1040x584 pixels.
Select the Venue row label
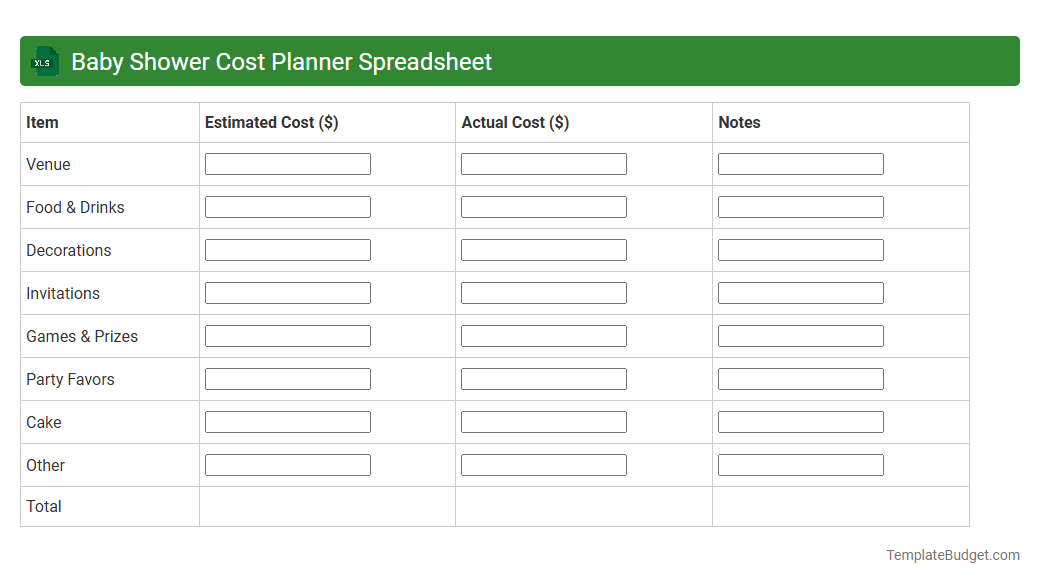click(48, 164)
